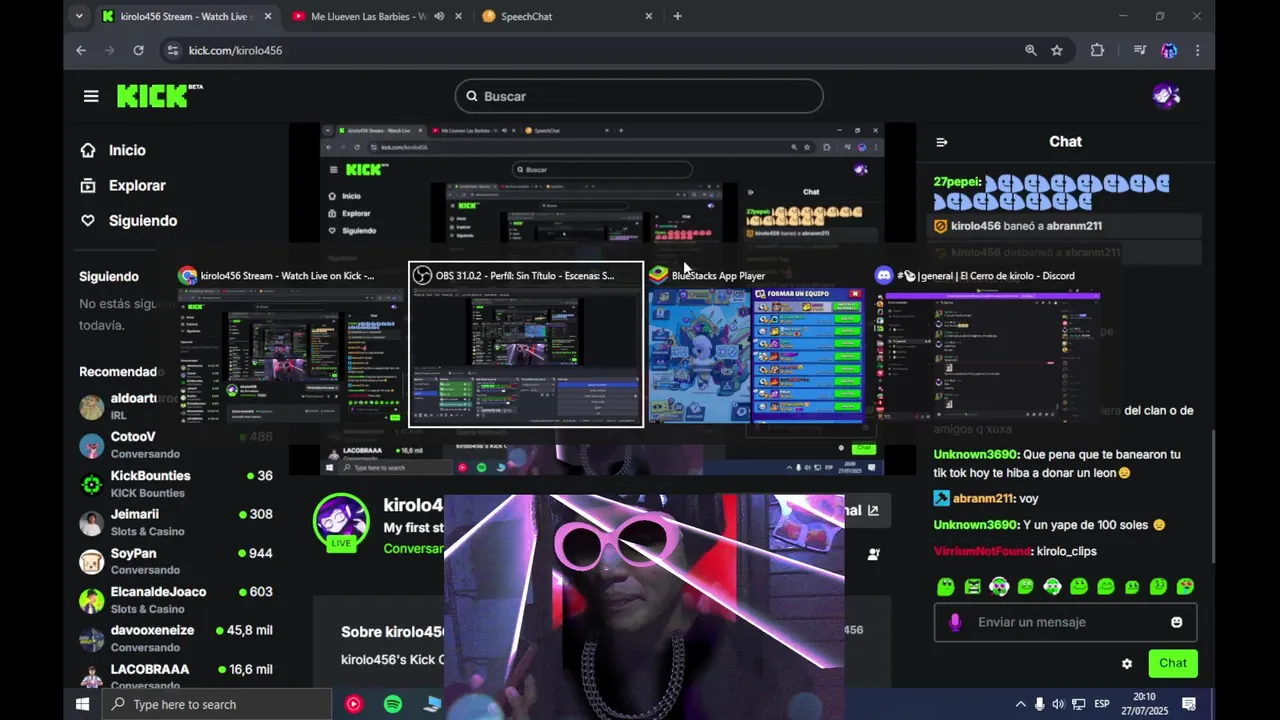1280x720 pixels.
Task: Open chat settings gear
Action: [1127, 664]
